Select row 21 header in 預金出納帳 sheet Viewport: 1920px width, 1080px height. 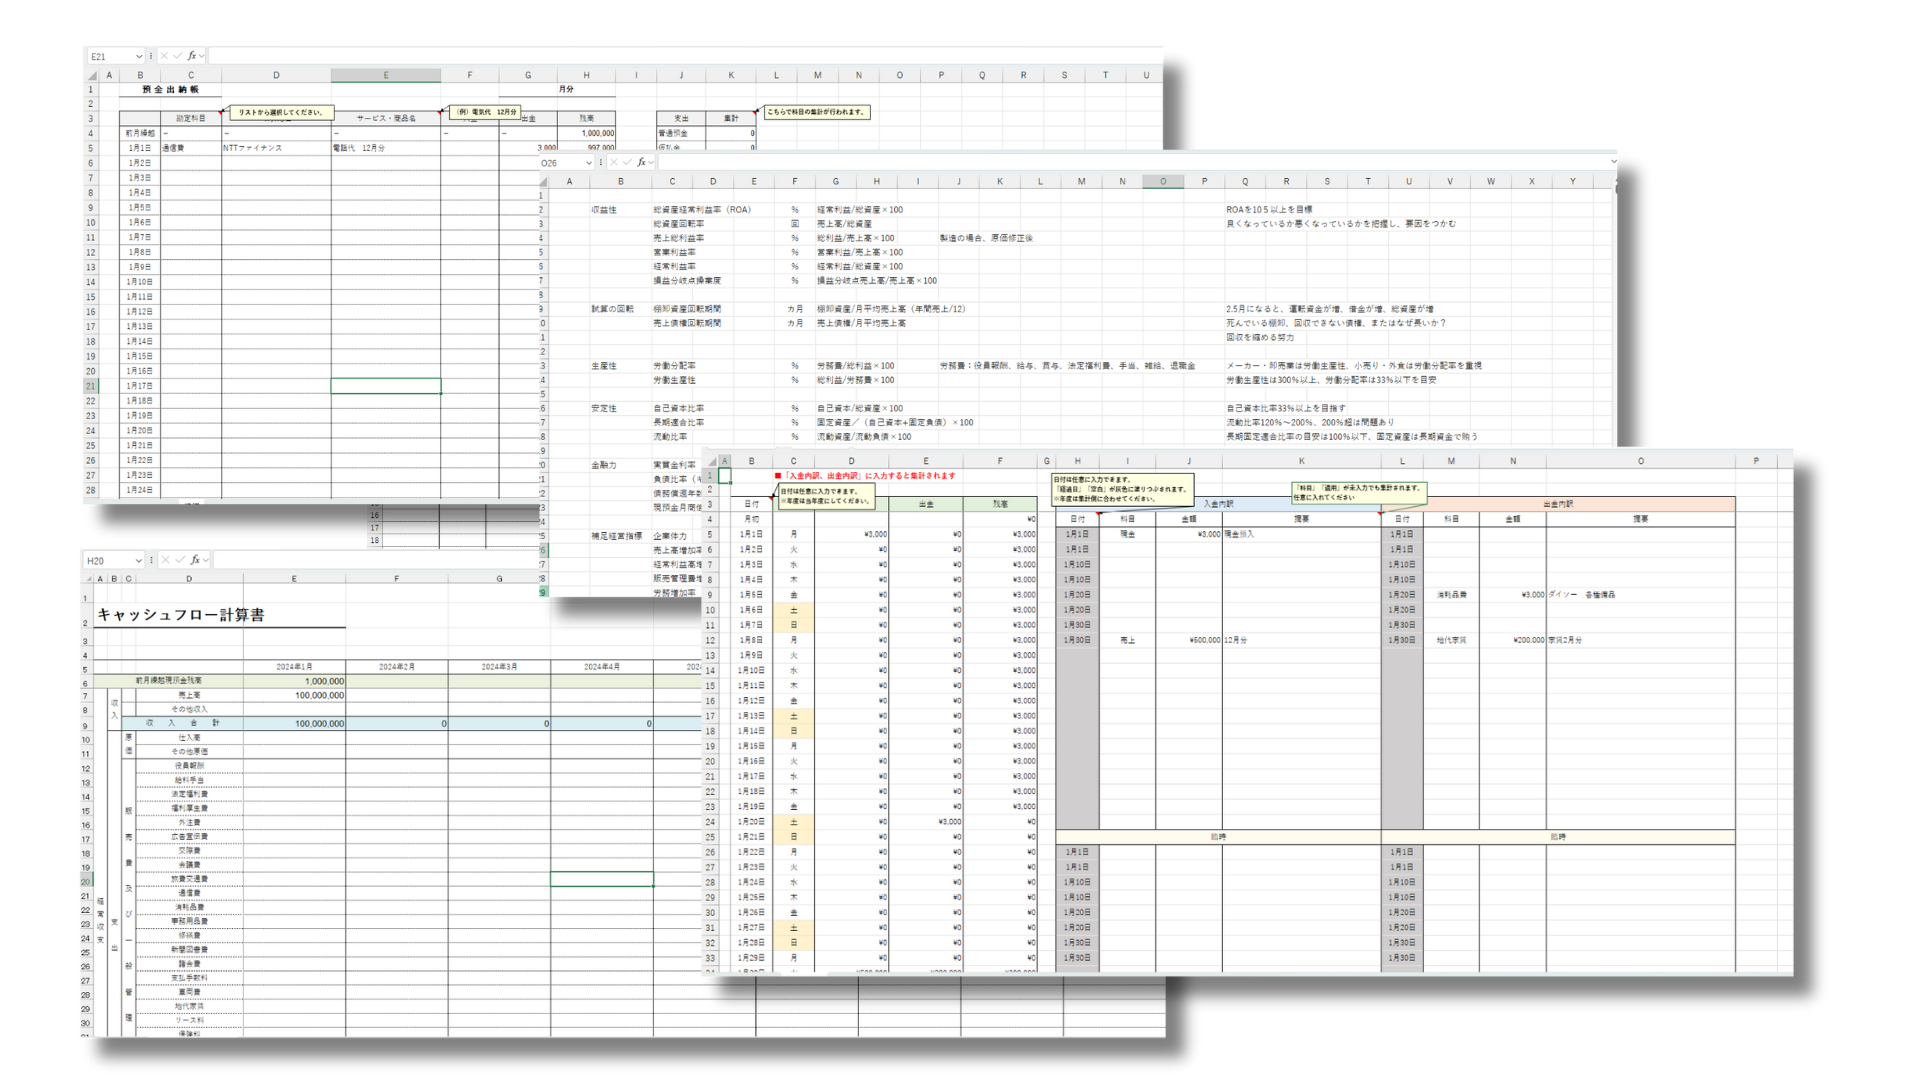90,386
